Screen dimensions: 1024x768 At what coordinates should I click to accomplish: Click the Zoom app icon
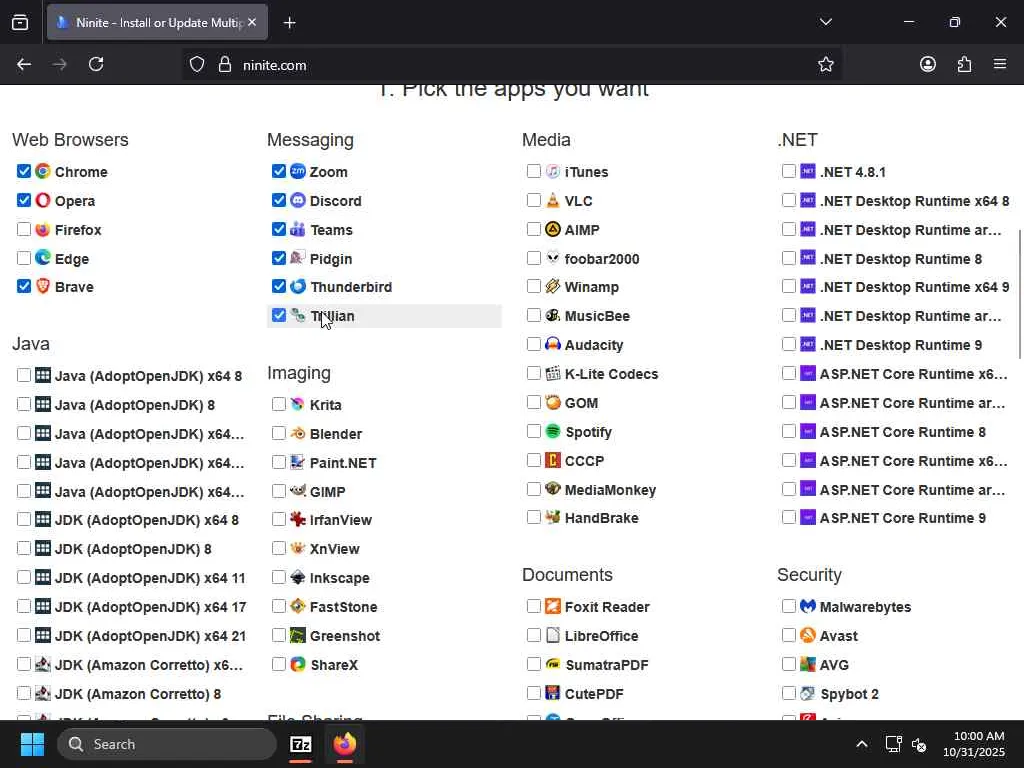[x=298, y=172]
